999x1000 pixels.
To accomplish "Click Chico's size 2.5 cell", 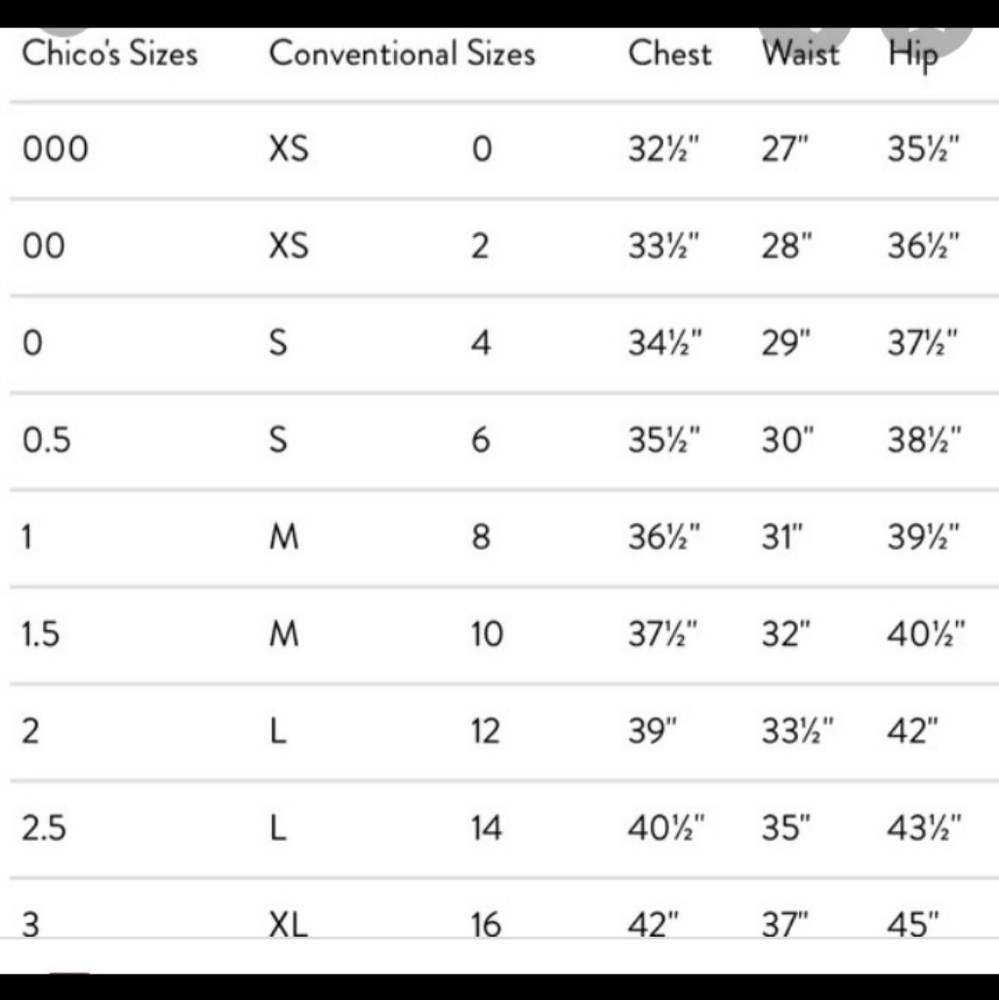I will [x=44, y=828].
